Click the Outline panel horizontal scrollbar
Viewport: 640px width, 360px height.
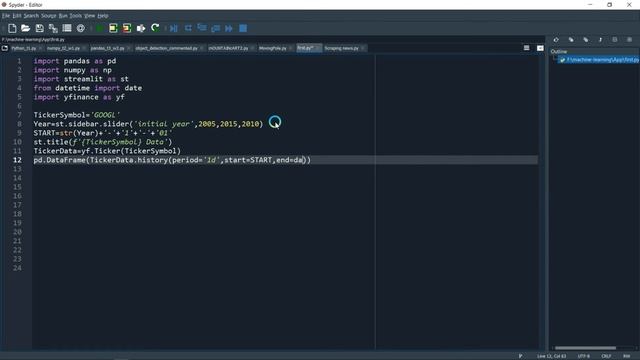coord(585,348)
